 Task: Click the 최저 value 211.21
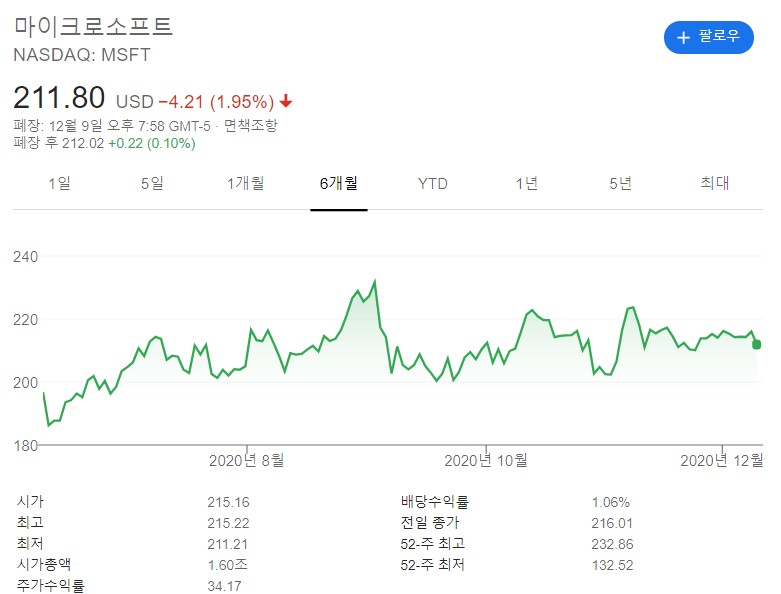[x=227, y=544]
